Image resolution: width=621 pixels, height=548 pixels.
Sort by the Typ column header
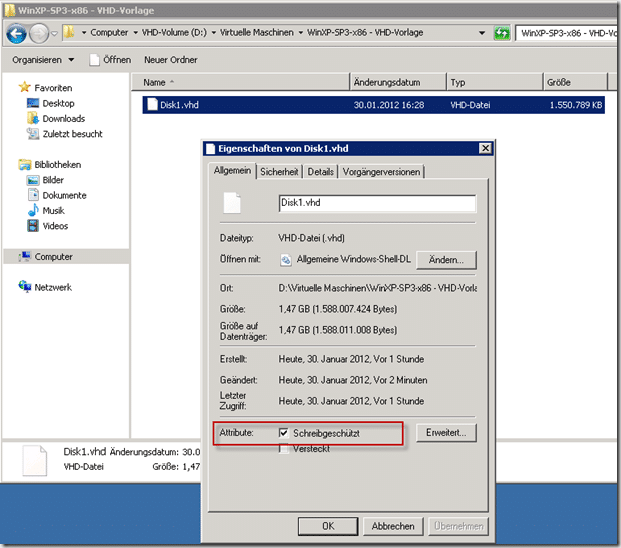point(494,82)
